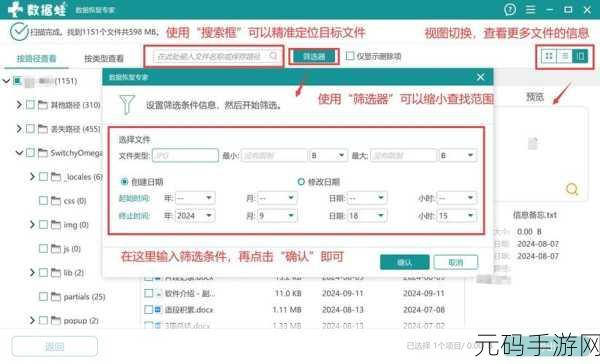Open the hamburger menu in title bar
The image size is (600, 364).
click(530, 9)
